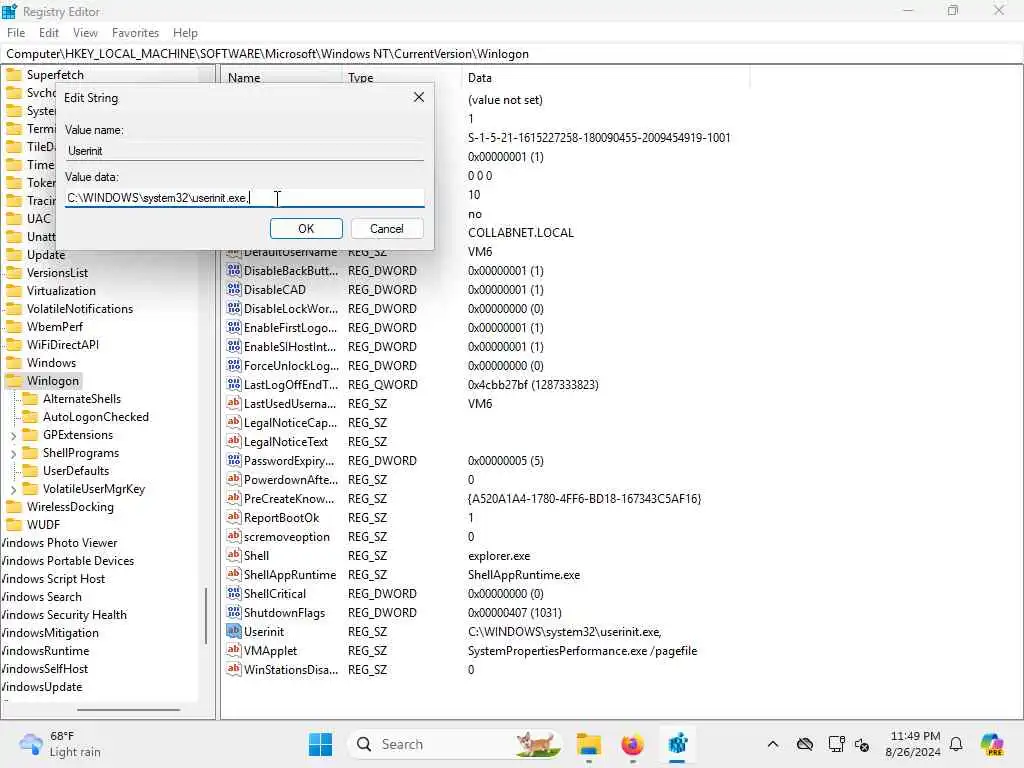
Task: Select the ForceUnlockLogon value icon
Action: (x=234, y=365)
